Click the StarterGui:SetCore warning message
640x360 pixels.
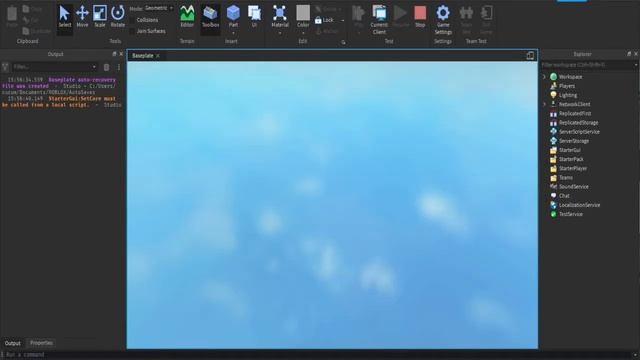coord(61,102)
